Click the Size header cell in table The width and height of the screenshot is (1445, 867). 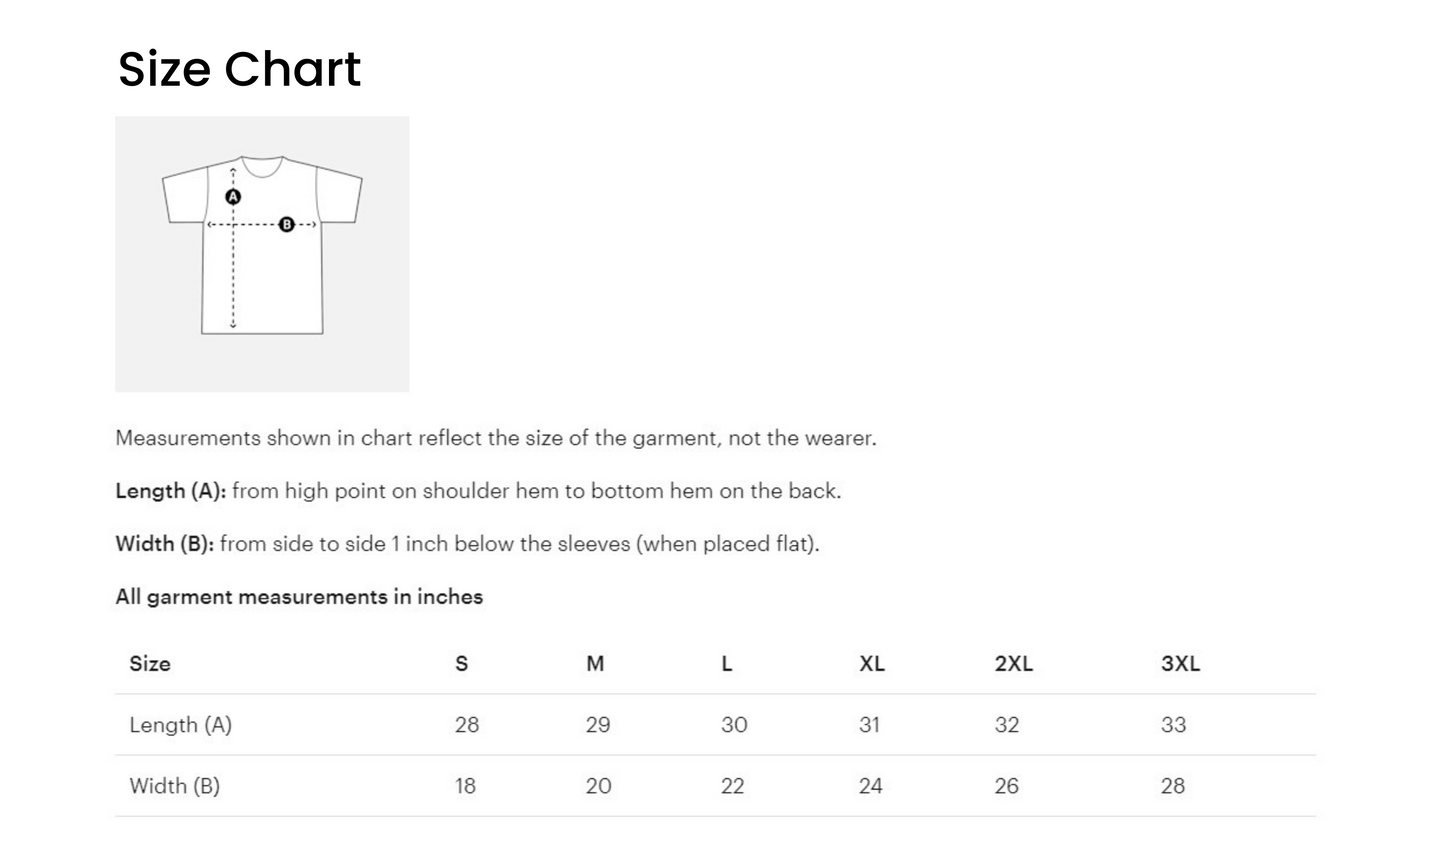pos(150,664)
